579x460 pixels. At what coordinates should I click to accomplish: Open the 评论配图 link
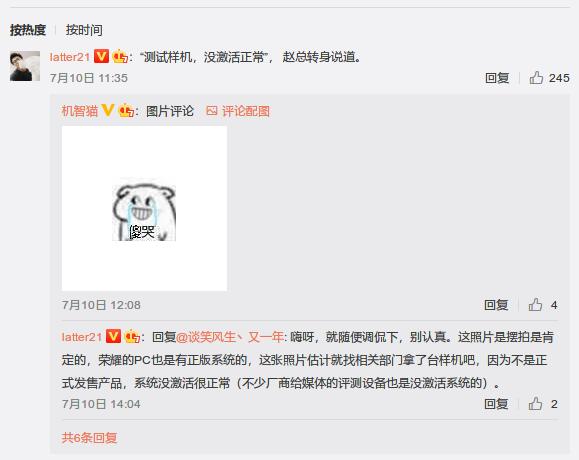246,111
